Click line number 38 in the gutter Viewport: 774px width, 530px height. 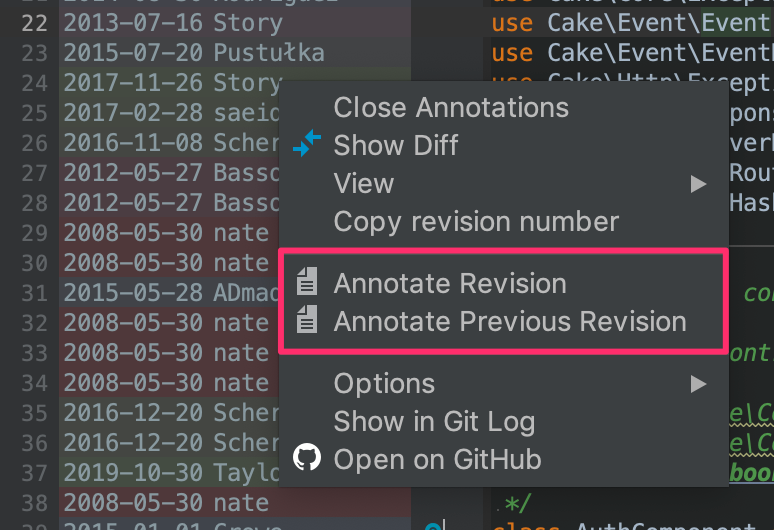pos(34,503)
